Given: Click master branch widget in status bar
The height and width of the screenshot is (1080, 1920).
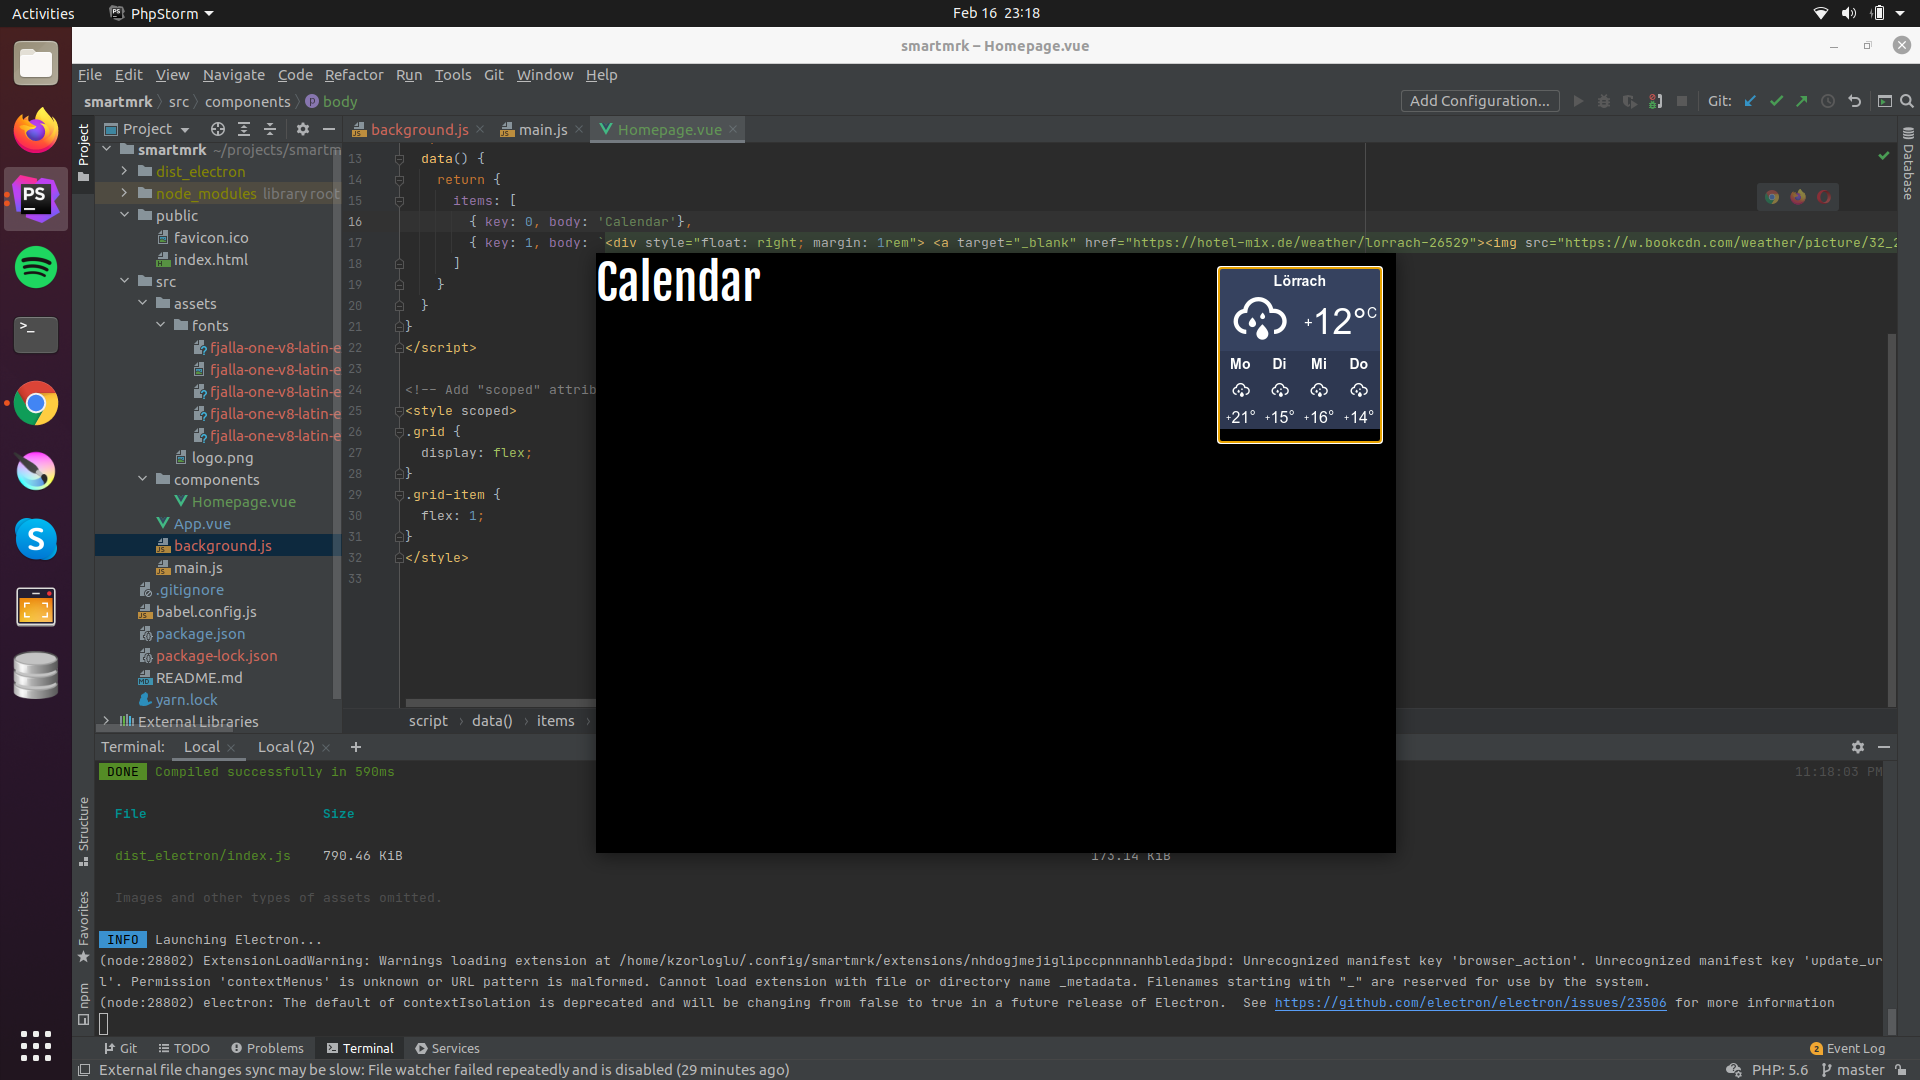Looking at the screenshot, I should tap(1853, 1070).
